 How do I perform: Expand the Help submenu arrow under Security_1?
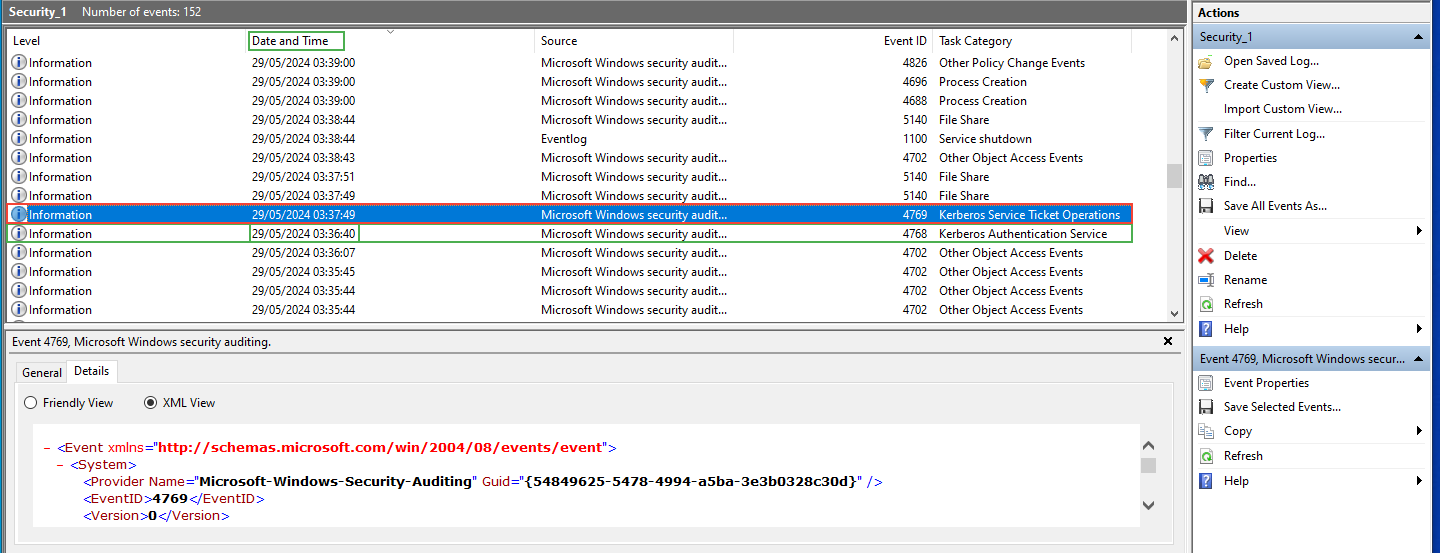1419,329
